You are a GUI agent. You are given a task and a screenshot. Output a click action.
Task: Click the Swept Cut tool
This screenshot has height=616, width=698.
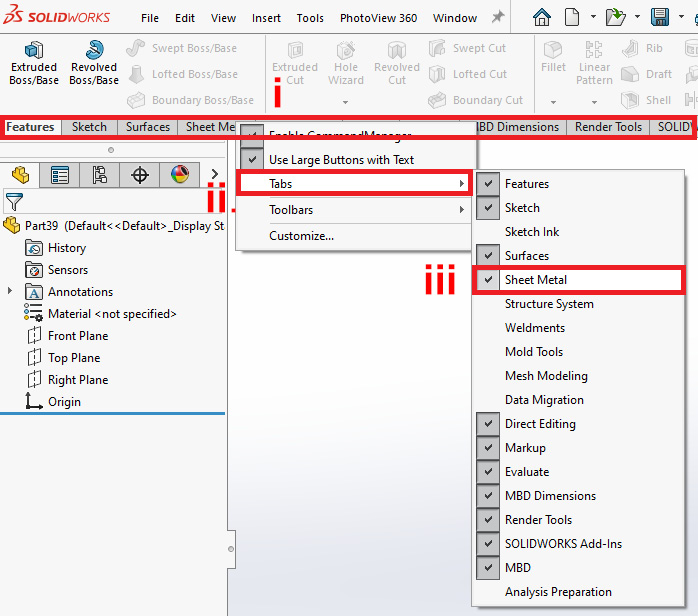(467, 48)
